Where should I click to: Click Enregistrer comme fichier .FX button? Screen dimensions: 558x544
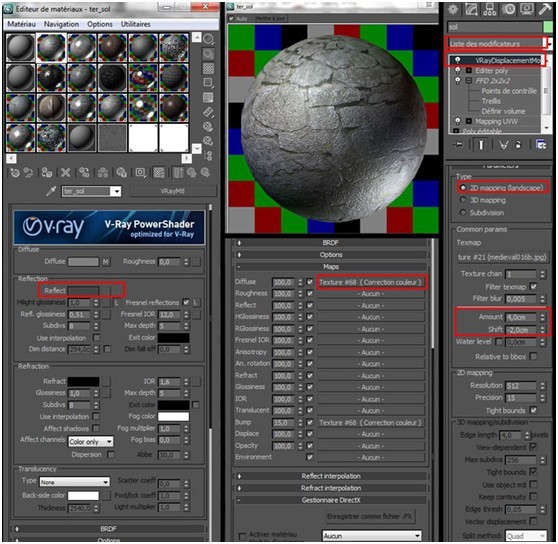pyautogui.click(x=370, y=516)
